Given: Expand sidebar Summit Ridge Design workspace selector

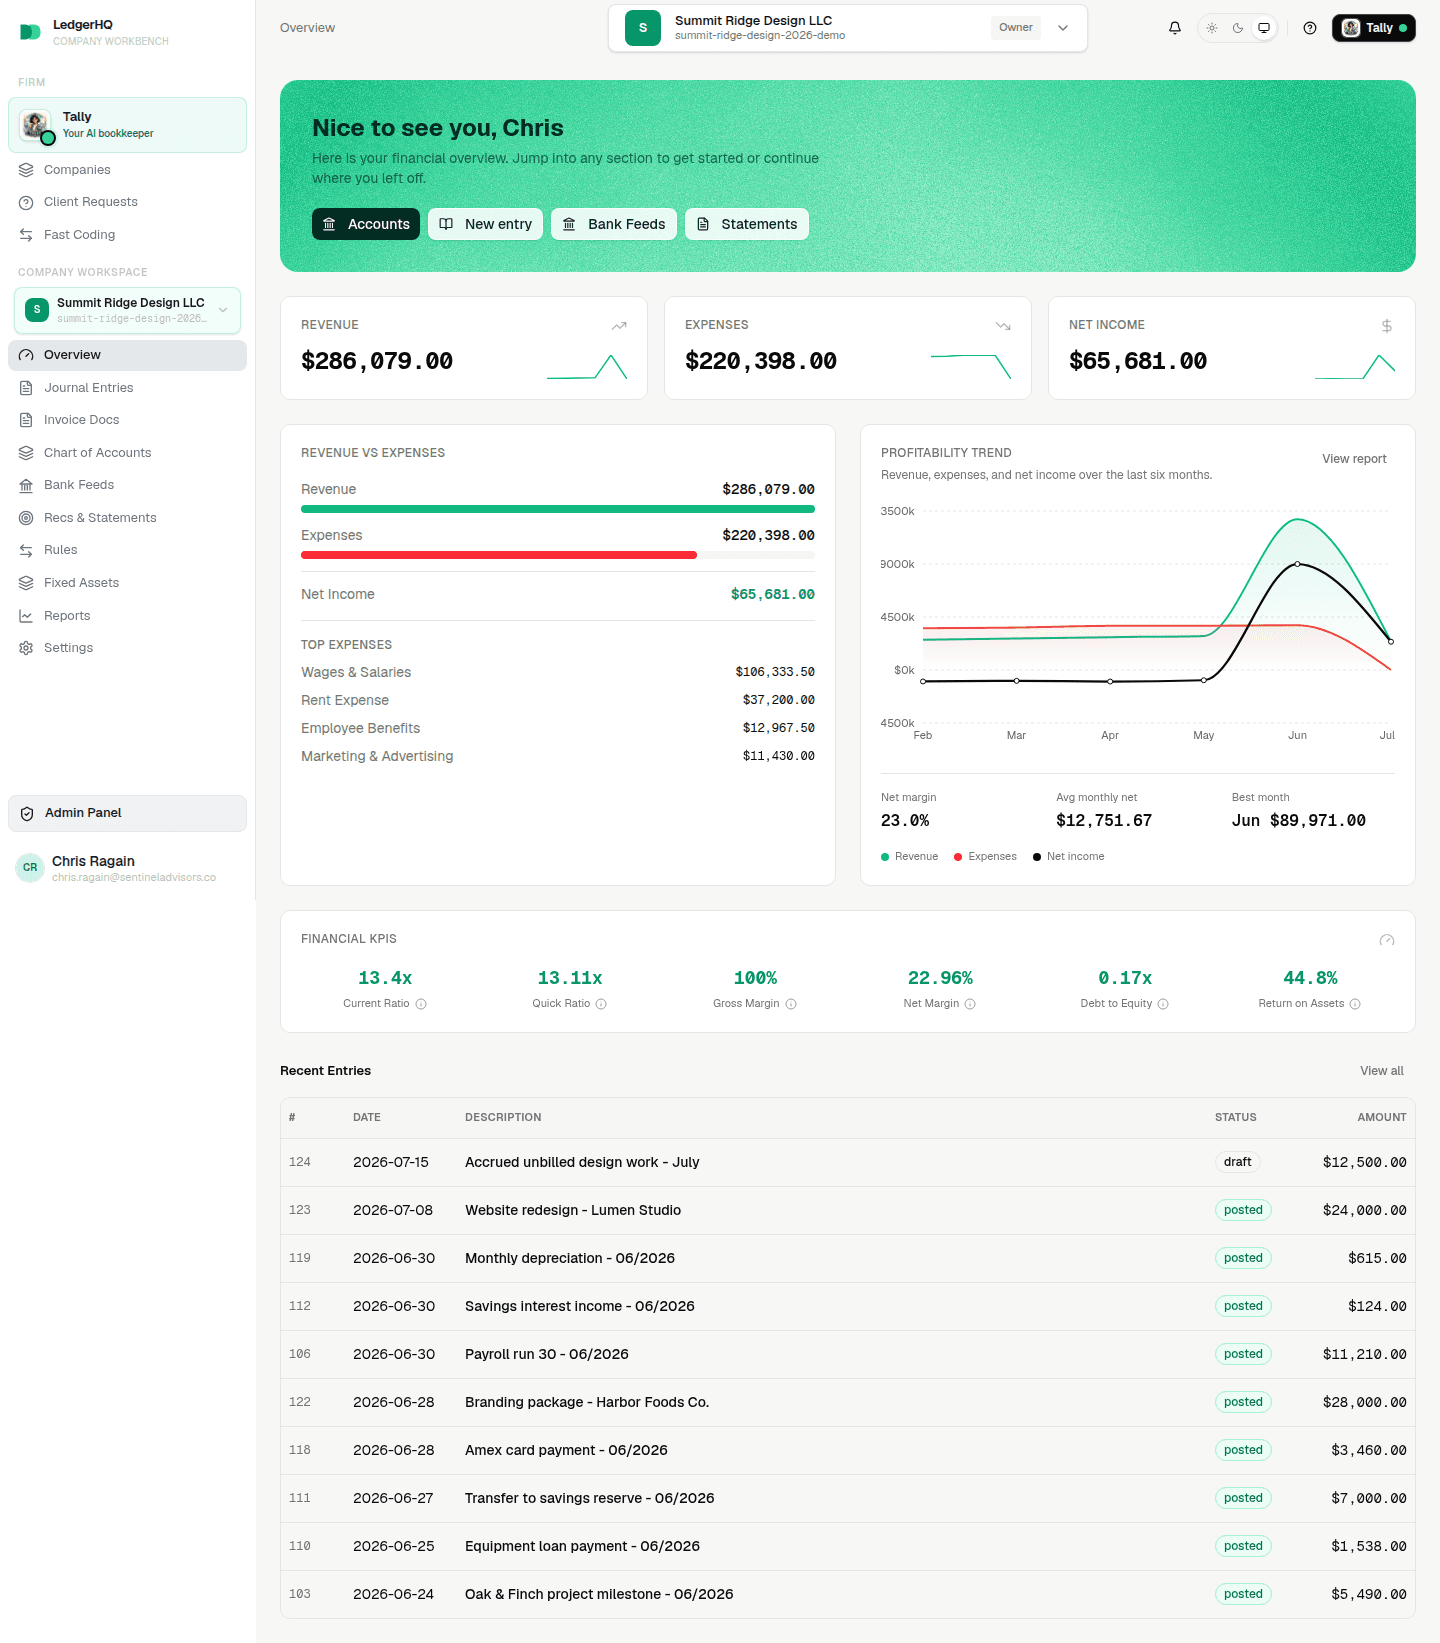Looking at the screenshot, I should tap(127, 310).
